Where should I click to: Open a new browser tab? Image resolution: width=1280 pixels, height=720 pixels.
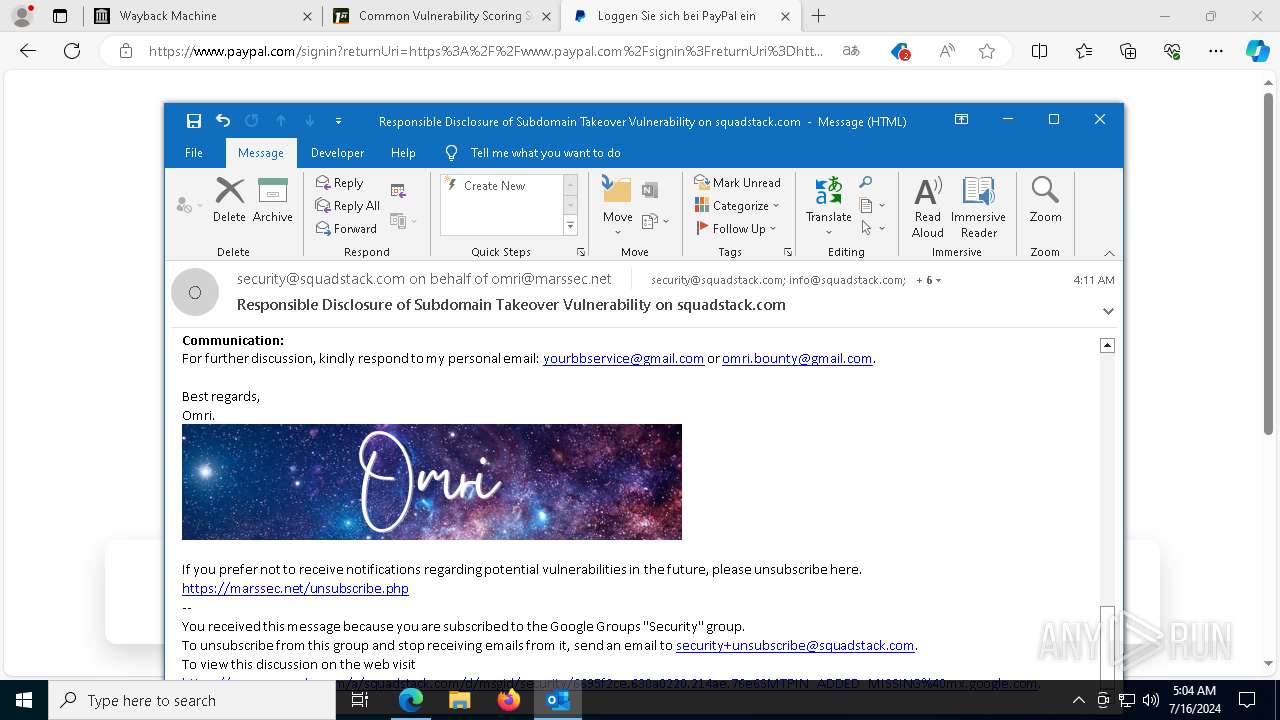pos(818,16)
